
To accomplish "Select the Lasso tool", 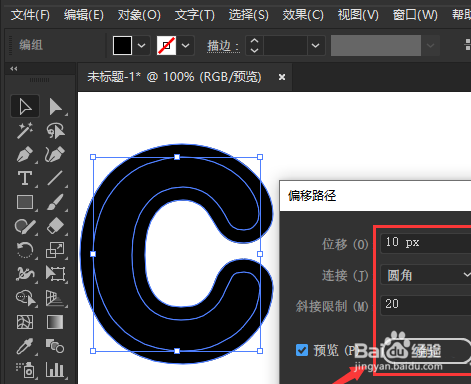I will tap(55, 130).
